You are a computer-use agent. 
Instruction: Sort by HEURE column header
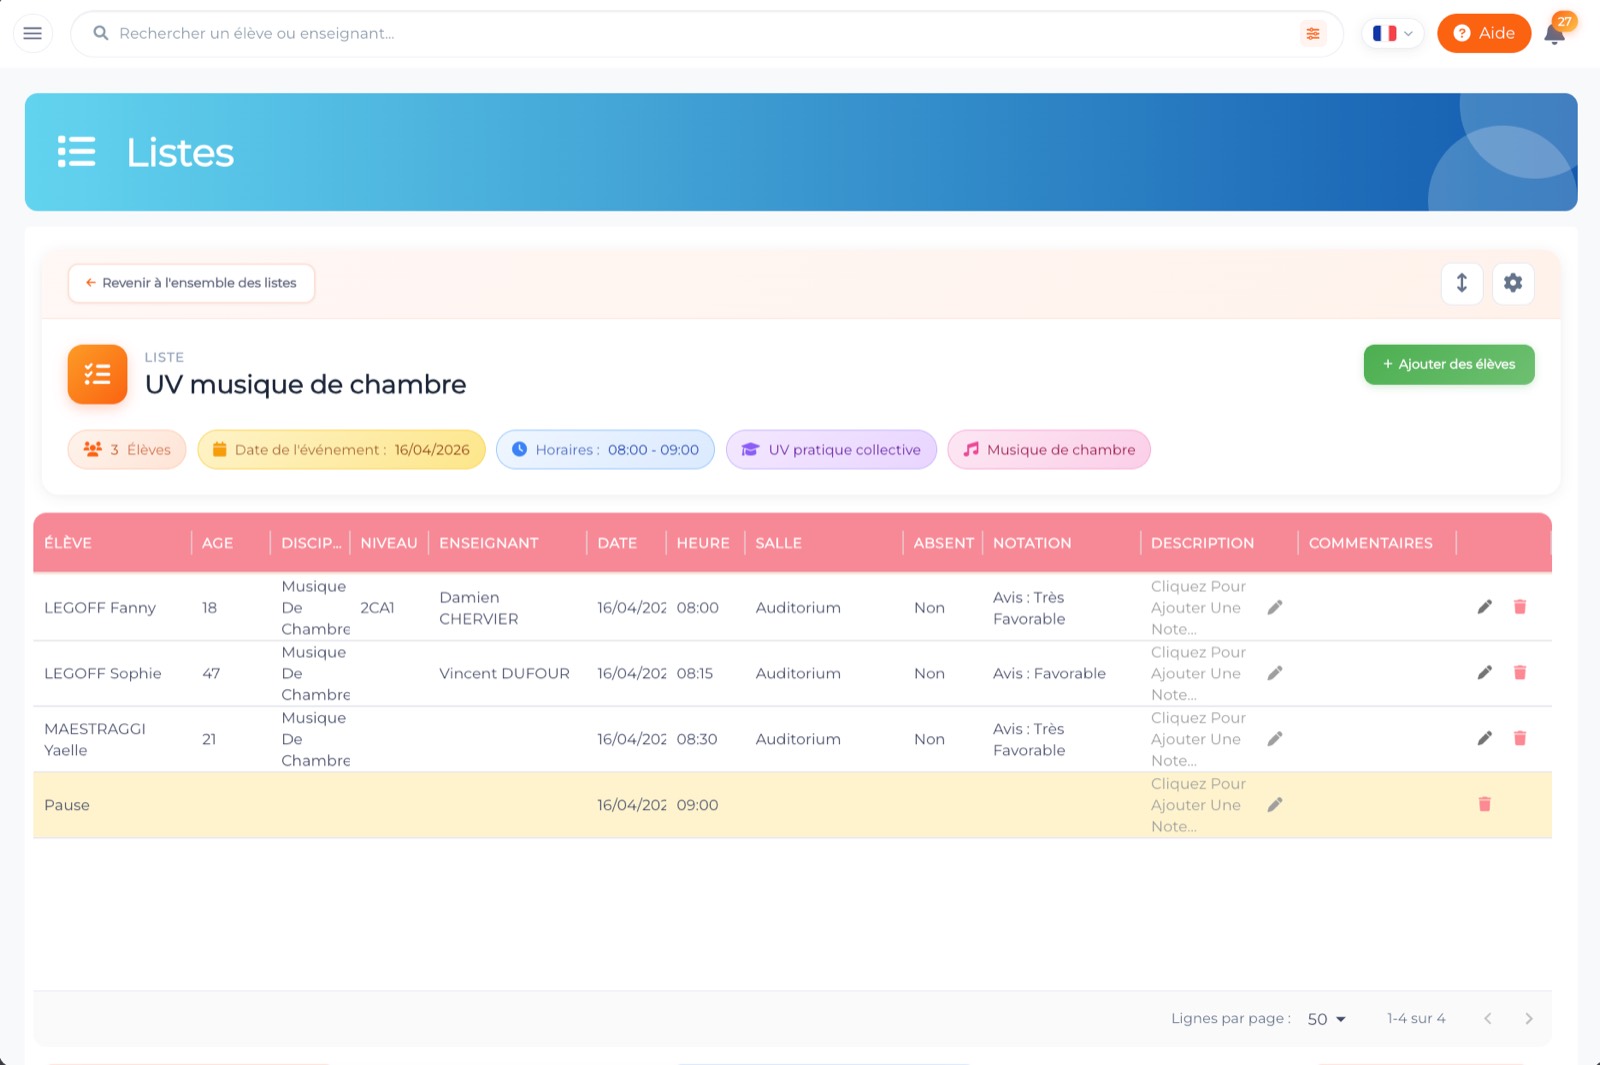[x=703, y=543]
